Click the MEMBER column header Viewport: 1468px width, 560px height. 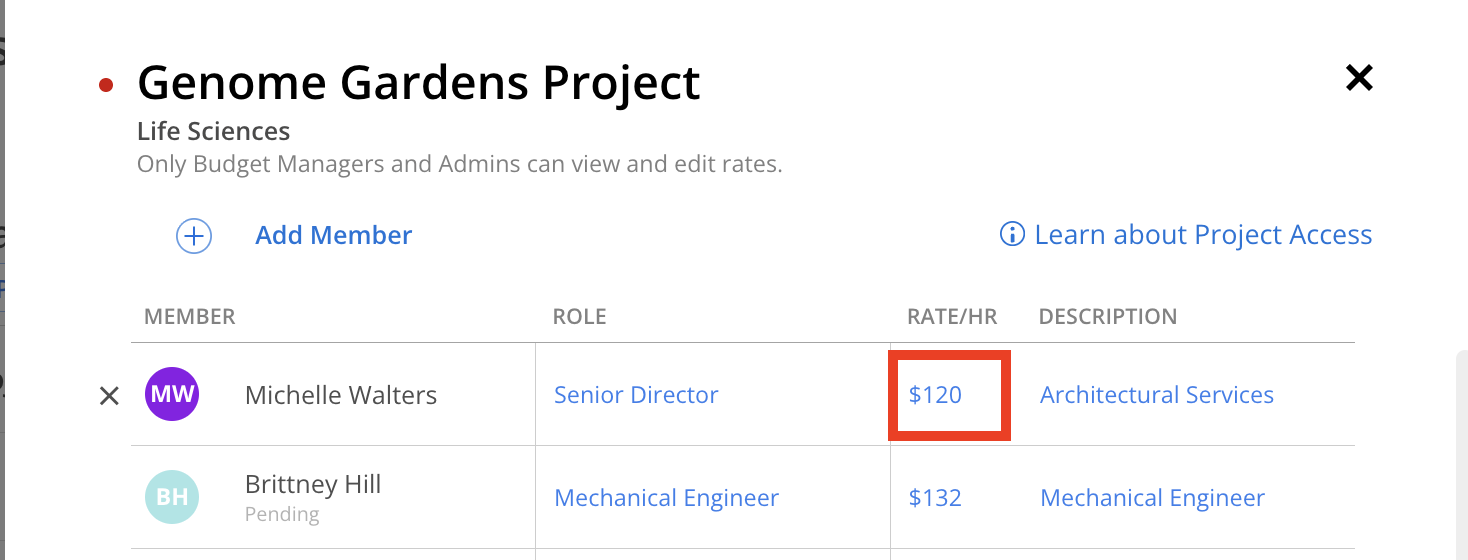(x=190, y=317)
